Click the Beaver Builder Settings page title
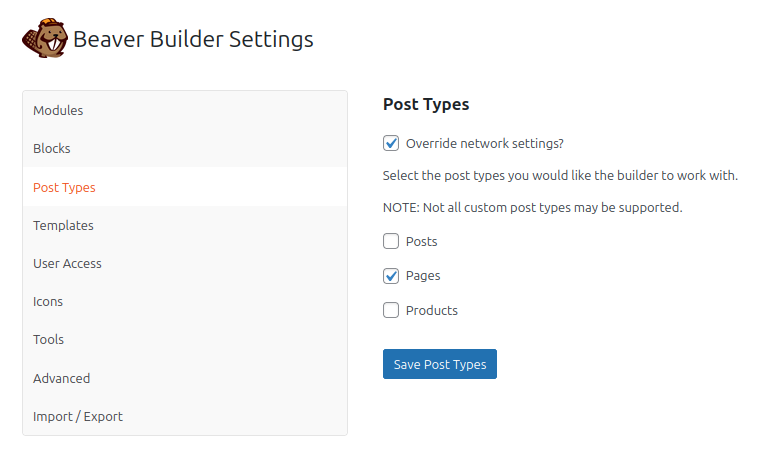 tap(193, 39)
